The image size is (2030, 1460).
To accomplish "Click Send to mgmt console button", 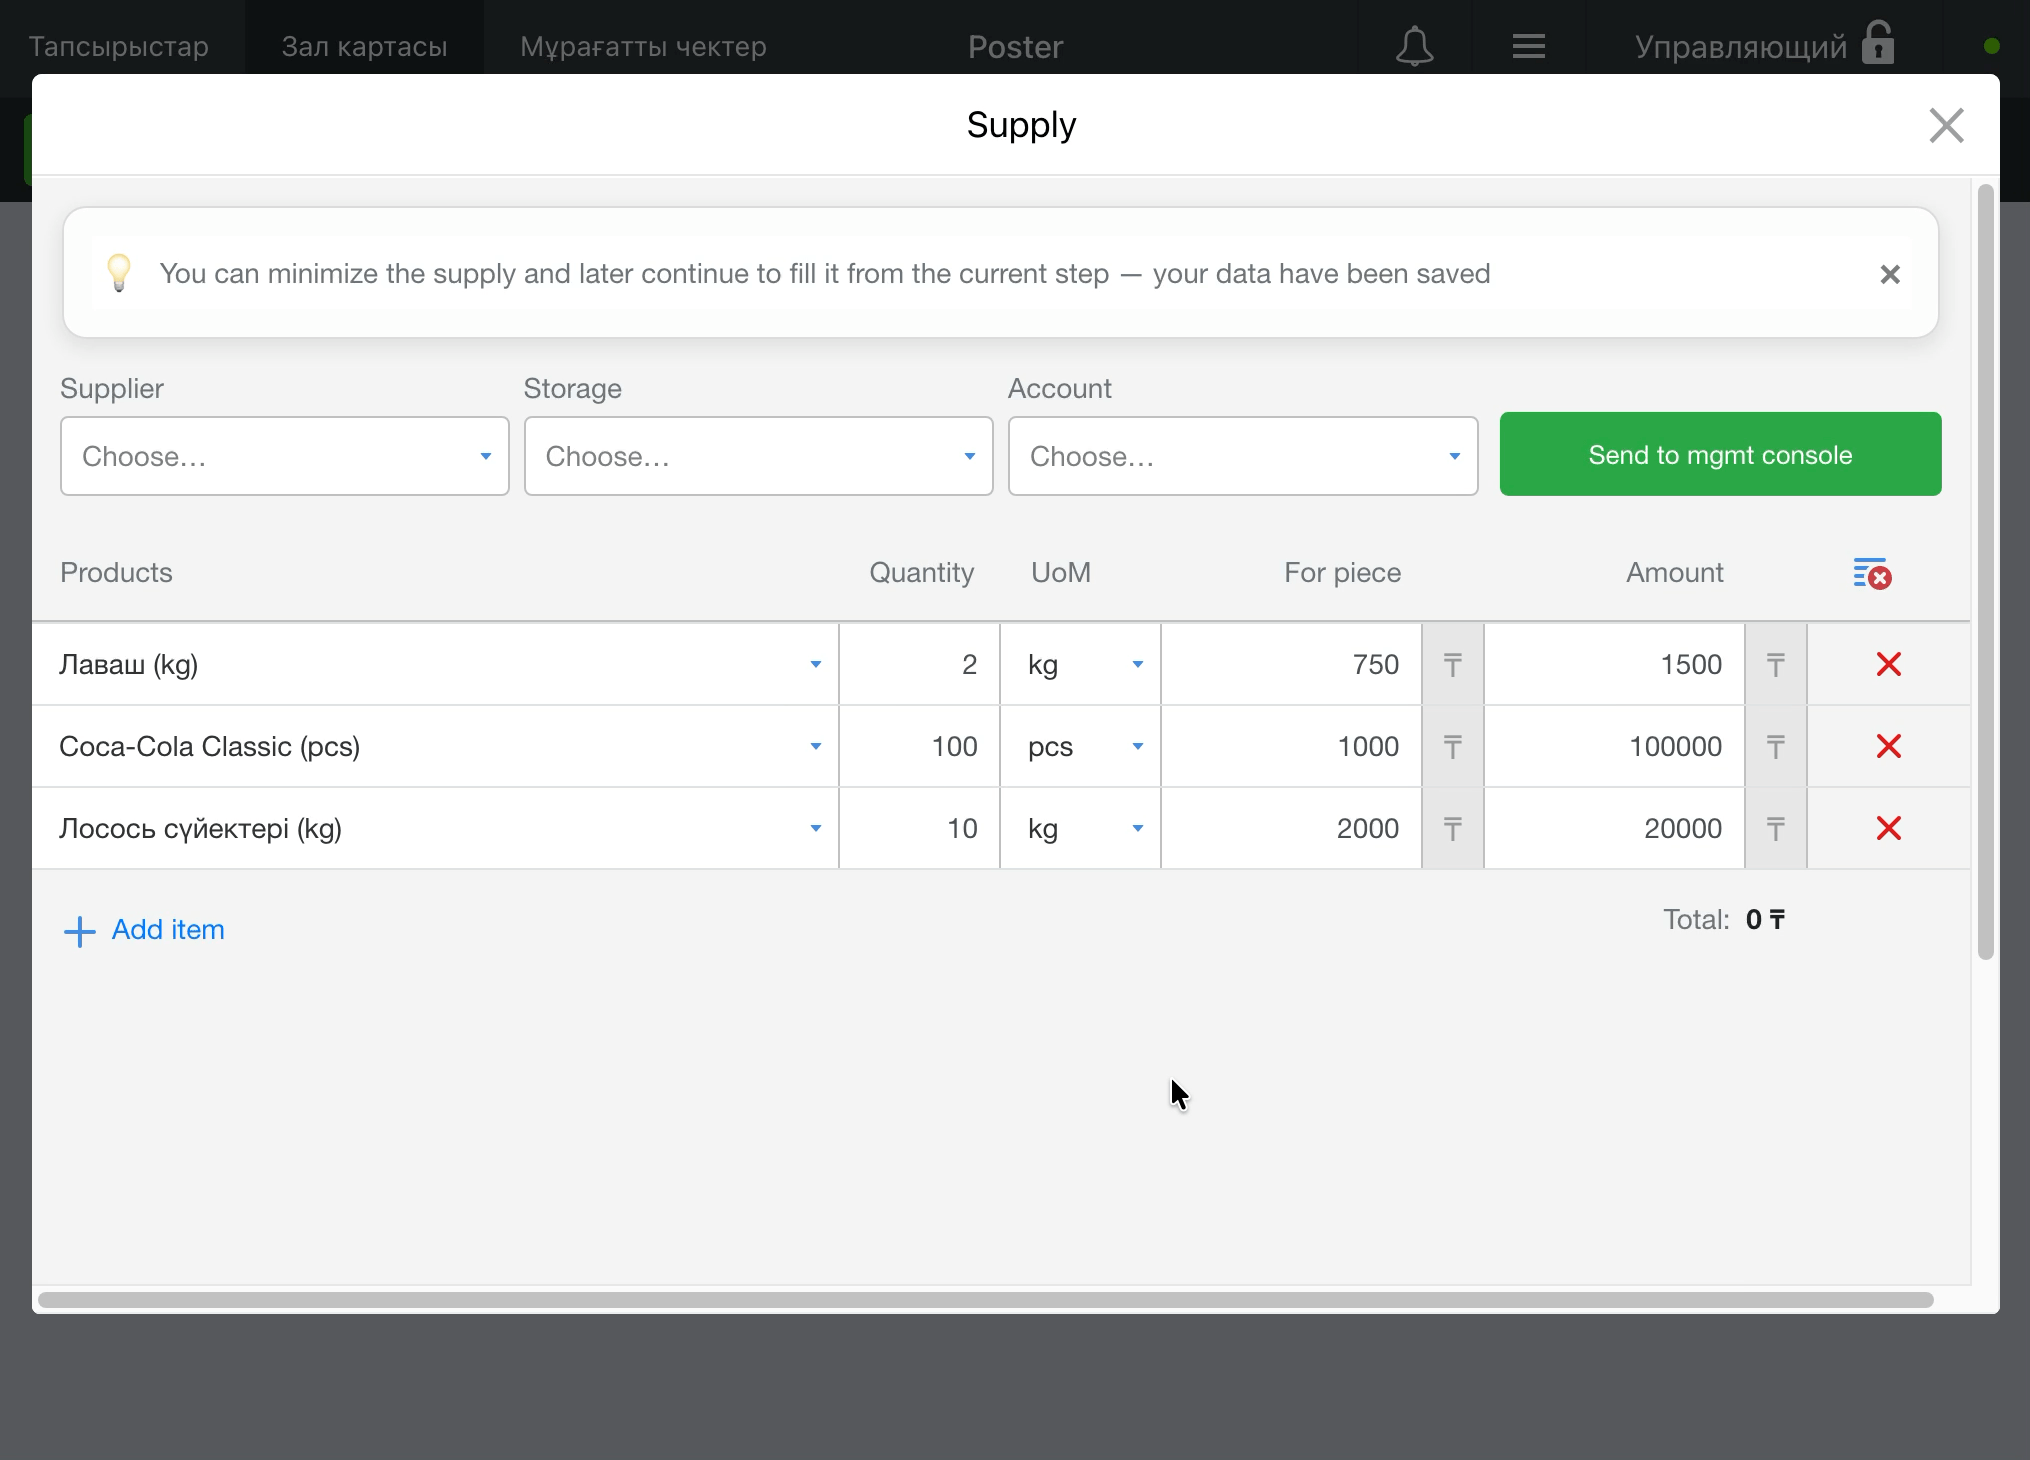I will tap(1720, 454).
